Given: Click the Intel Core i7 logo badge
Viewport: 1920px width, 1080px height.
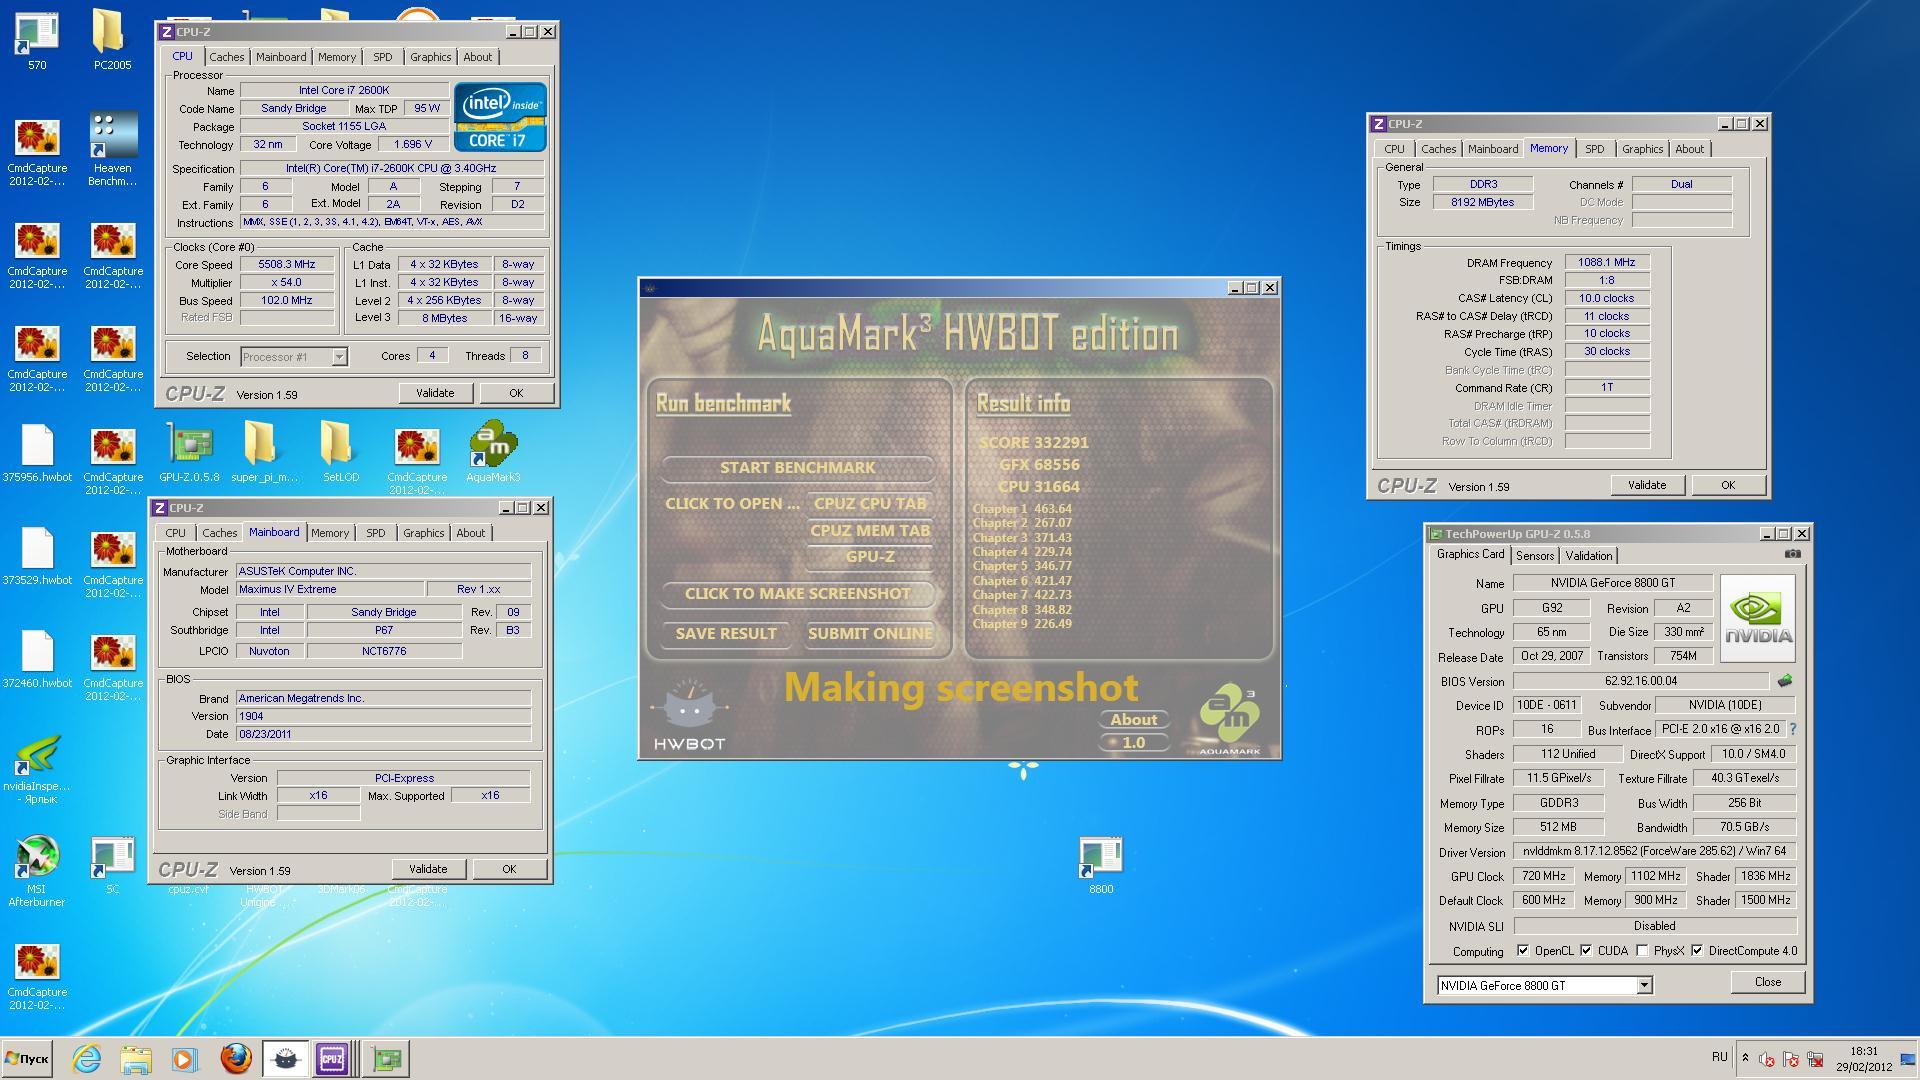Looking at the screenshot, I should [x=500, y=117].
